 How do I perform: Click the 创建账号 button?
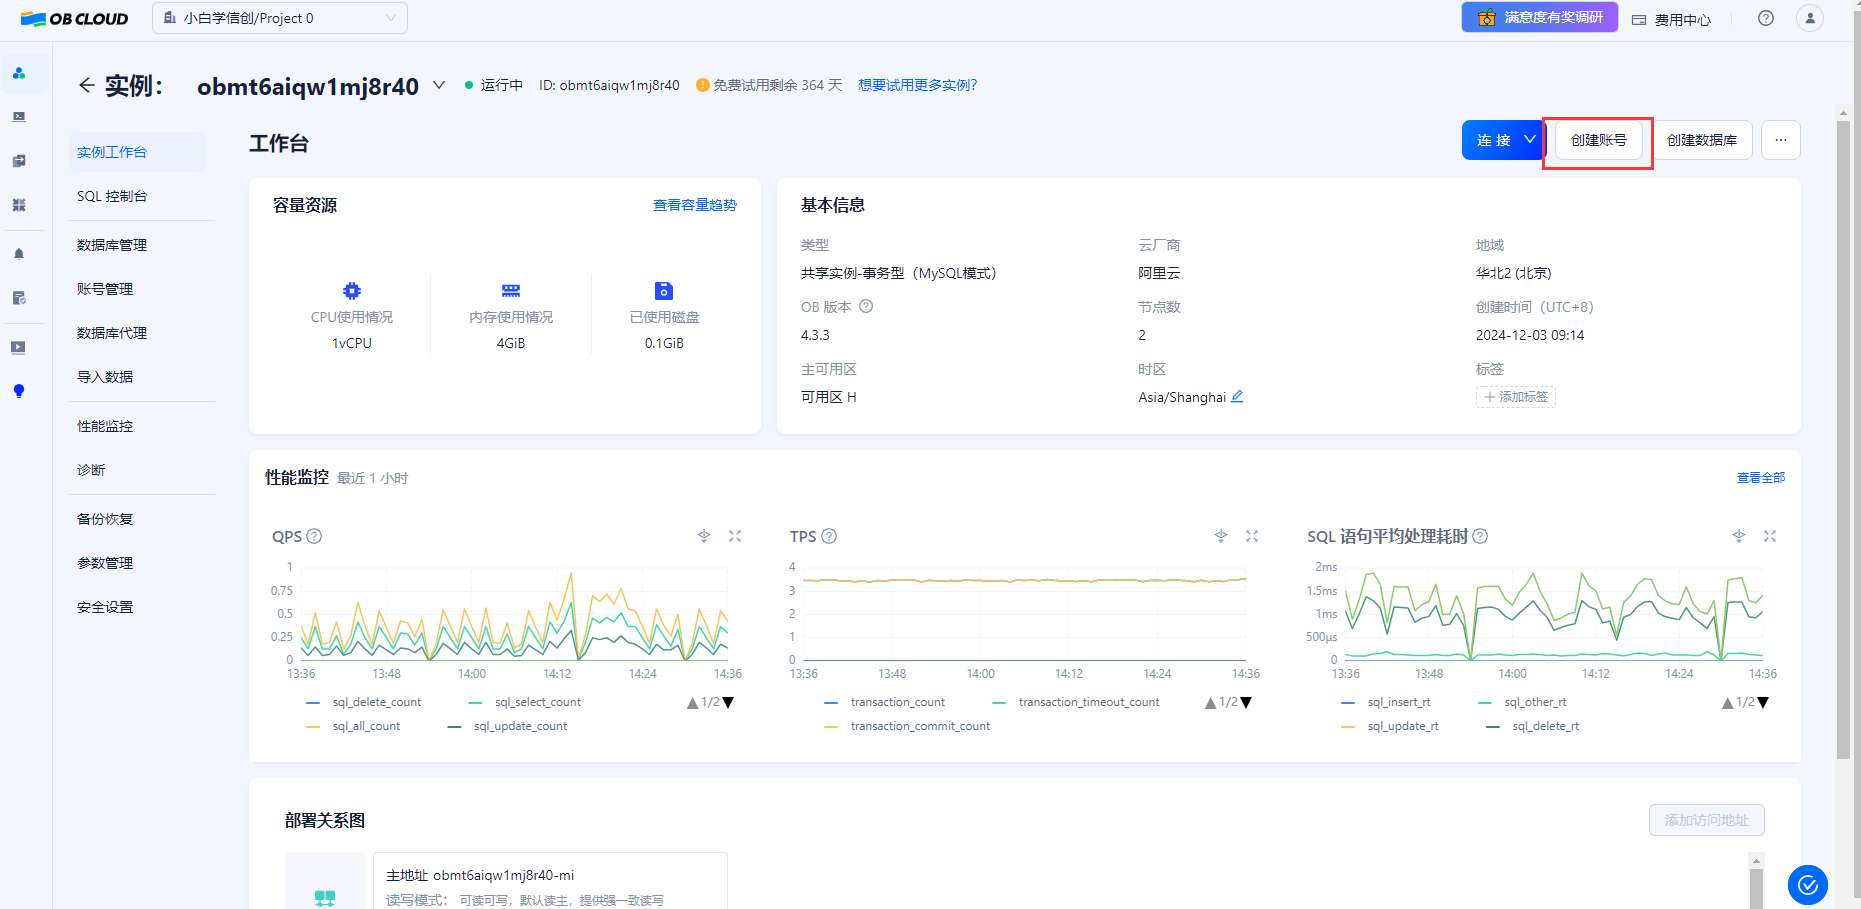click(x=1598, y=140)
